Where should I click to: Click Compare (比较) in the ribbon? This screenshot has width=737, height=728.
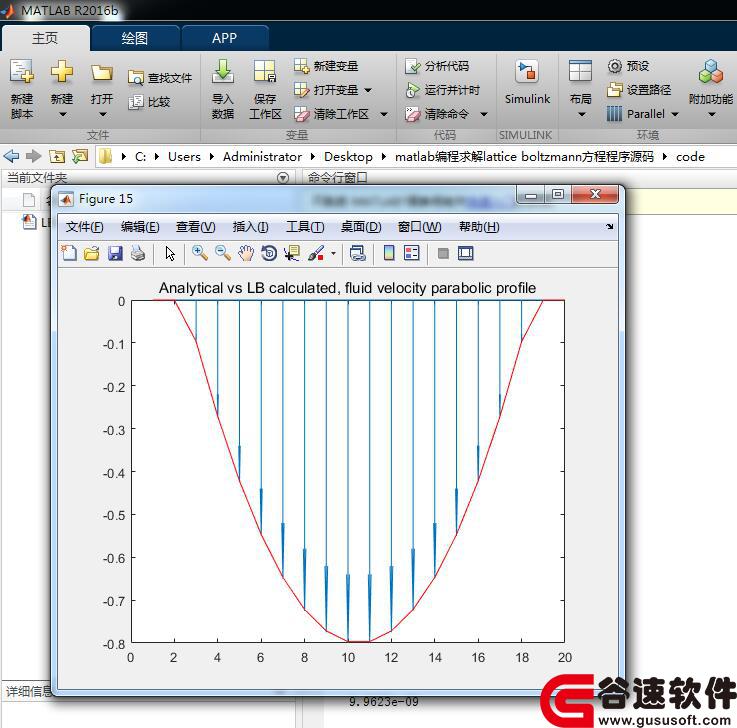pos(149,102)
